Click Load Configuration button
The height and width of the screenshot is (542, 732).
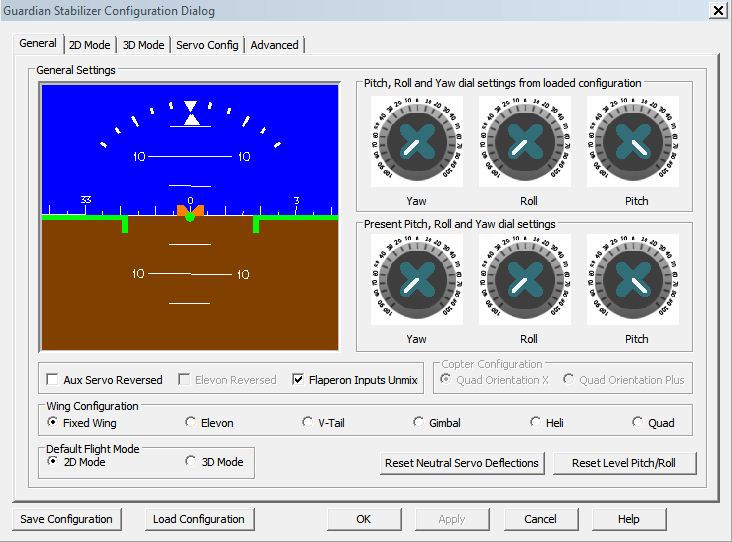pyautogui.click(x=199, y=519)
